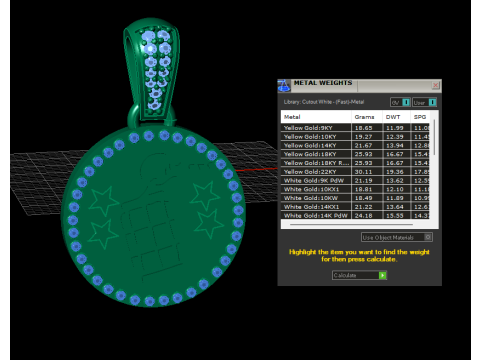The height and width of the screenshot is (360, 480).
Task: Sort by the Metal column header
Action: pyautogui.click(x=316, y=117)
